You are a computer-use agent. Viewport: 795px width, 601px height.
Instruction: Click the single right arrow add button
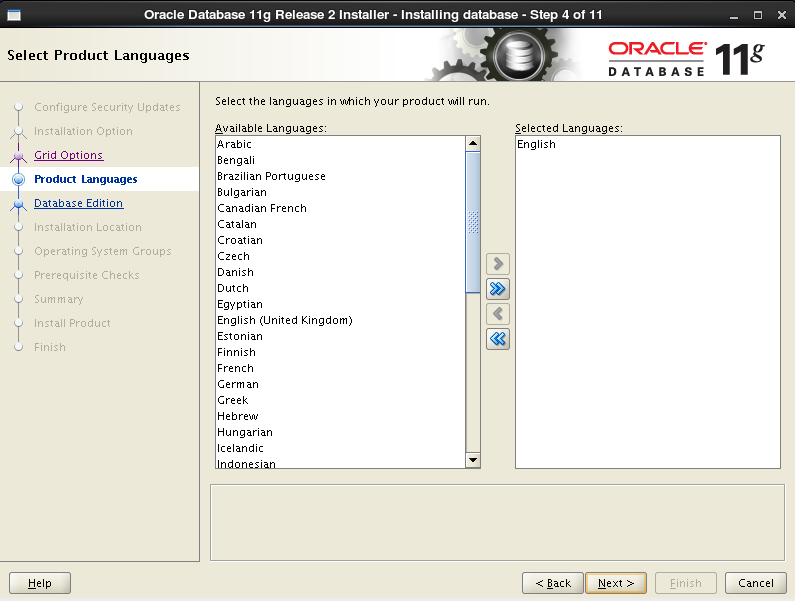tap(498, 264)
